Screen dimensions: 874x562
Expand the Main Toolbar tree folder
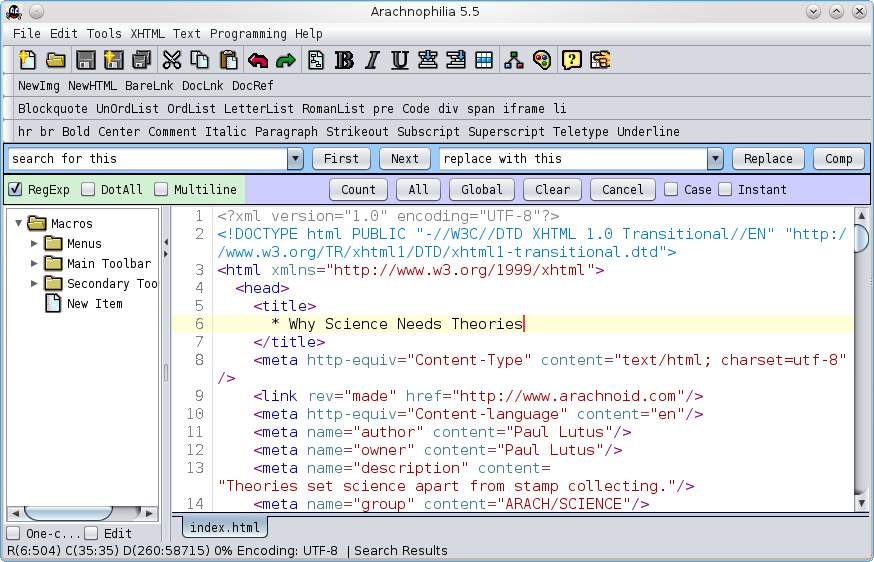(35, 264)
